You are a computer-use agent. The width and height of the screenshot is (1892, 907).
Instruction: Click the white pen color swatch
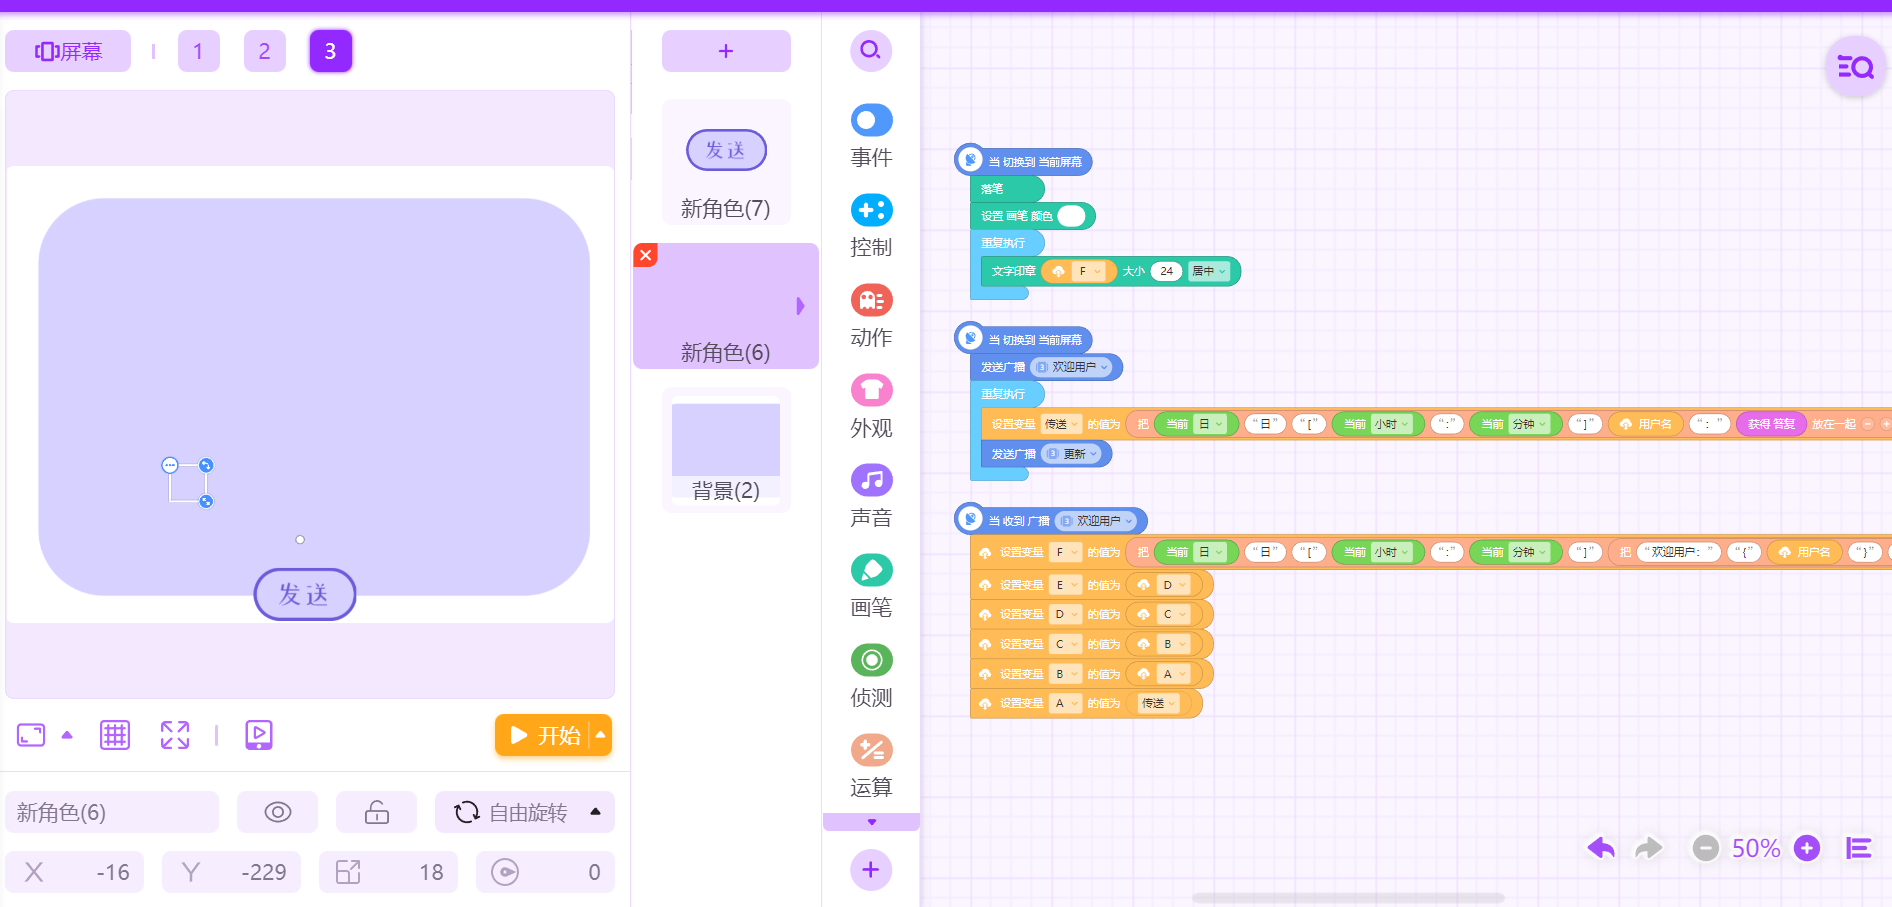pos(1071,216)
